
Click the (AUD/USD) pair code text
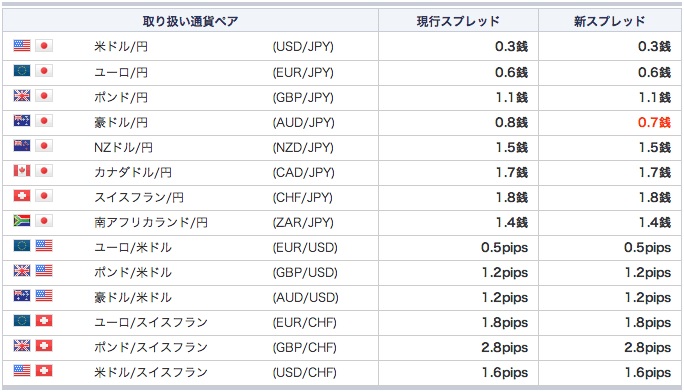305,297
